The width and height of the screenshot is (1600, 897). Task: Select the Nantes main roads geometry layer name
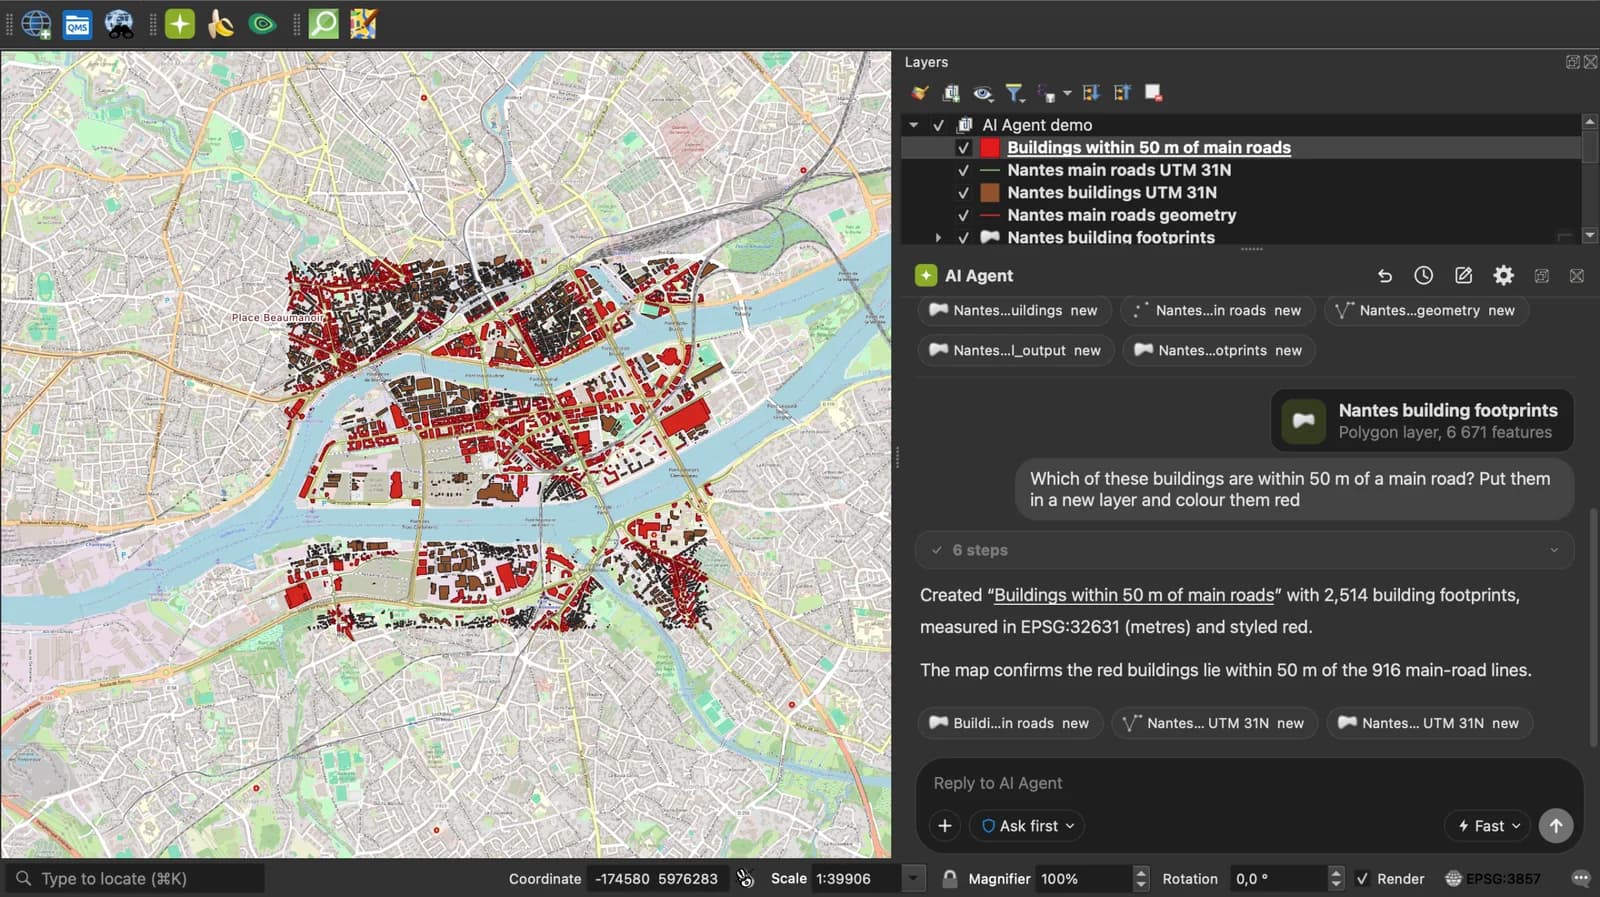point(1122,215)
